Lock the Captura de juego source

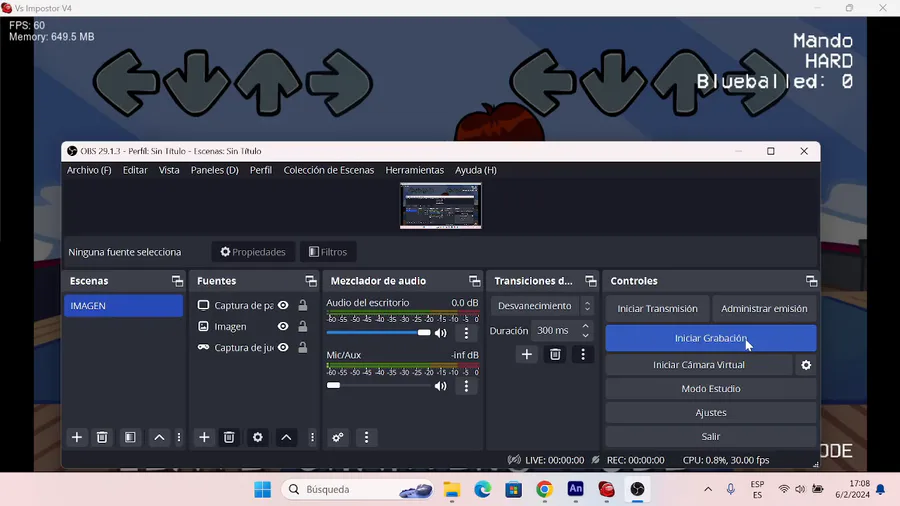302,348
